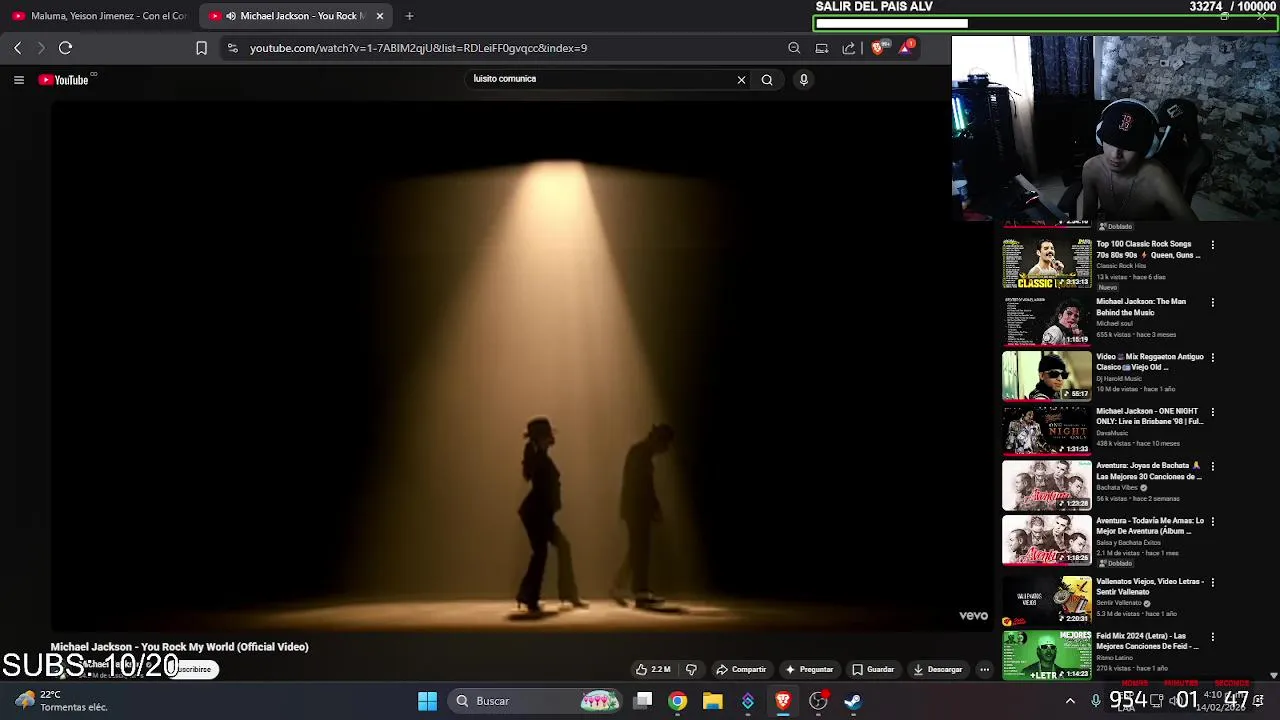Open Task View on the taskbar
1280x720 pixels.
644,701
